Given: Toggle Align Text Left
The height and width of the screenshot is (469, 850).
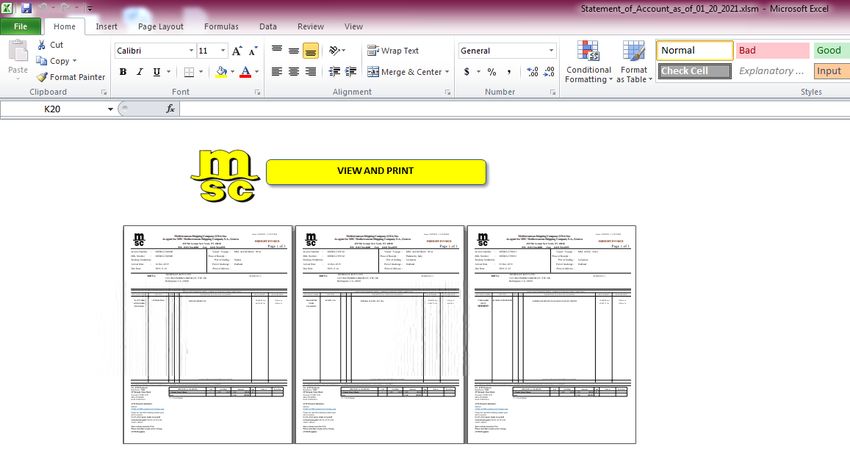Looking at the screenshot, I should tap(277, 72).
